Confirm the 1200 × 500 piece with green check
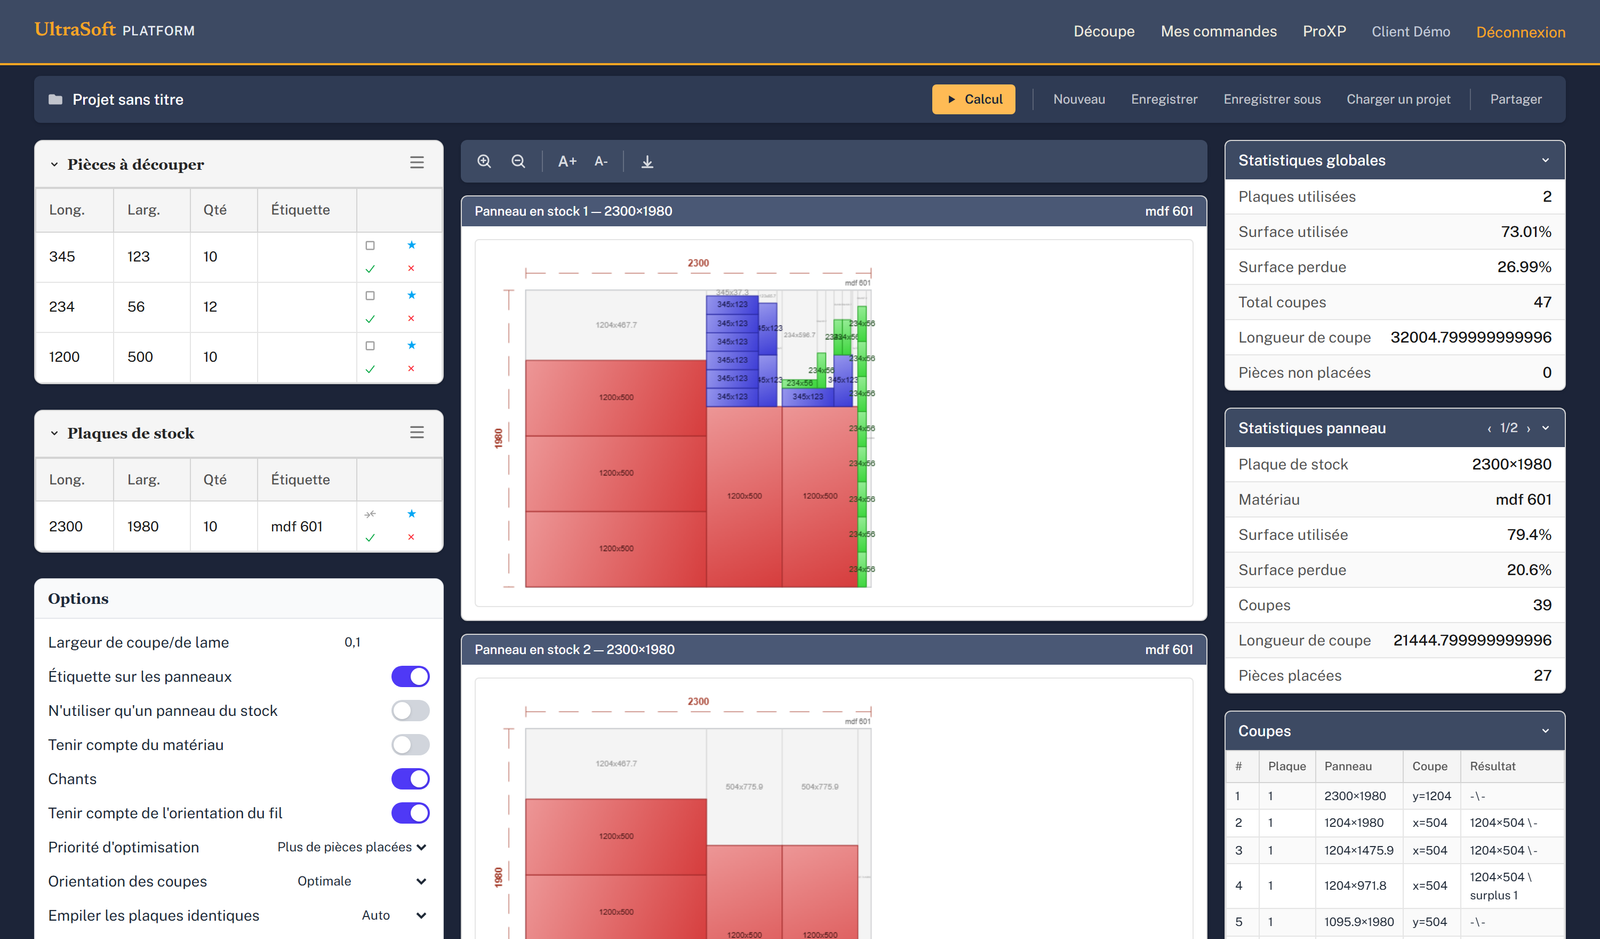Screen dimensions: 1600x939 370,369
